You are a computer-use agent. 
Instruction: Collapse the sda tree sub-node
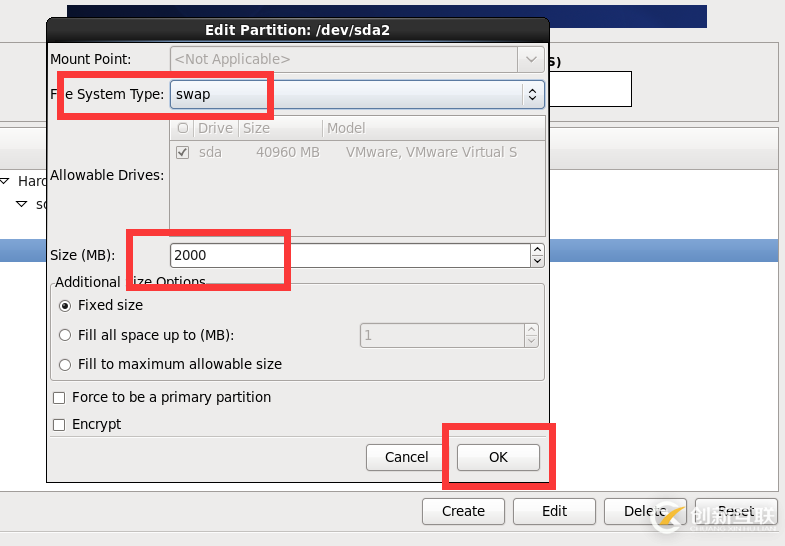(22, 204)
